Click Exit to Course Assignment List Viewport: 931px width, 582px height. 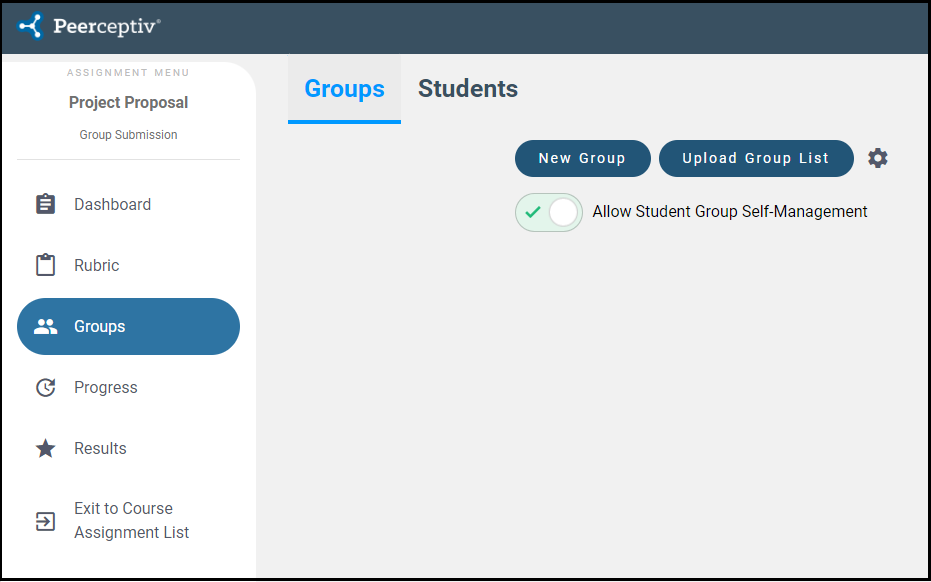point(131,520)
